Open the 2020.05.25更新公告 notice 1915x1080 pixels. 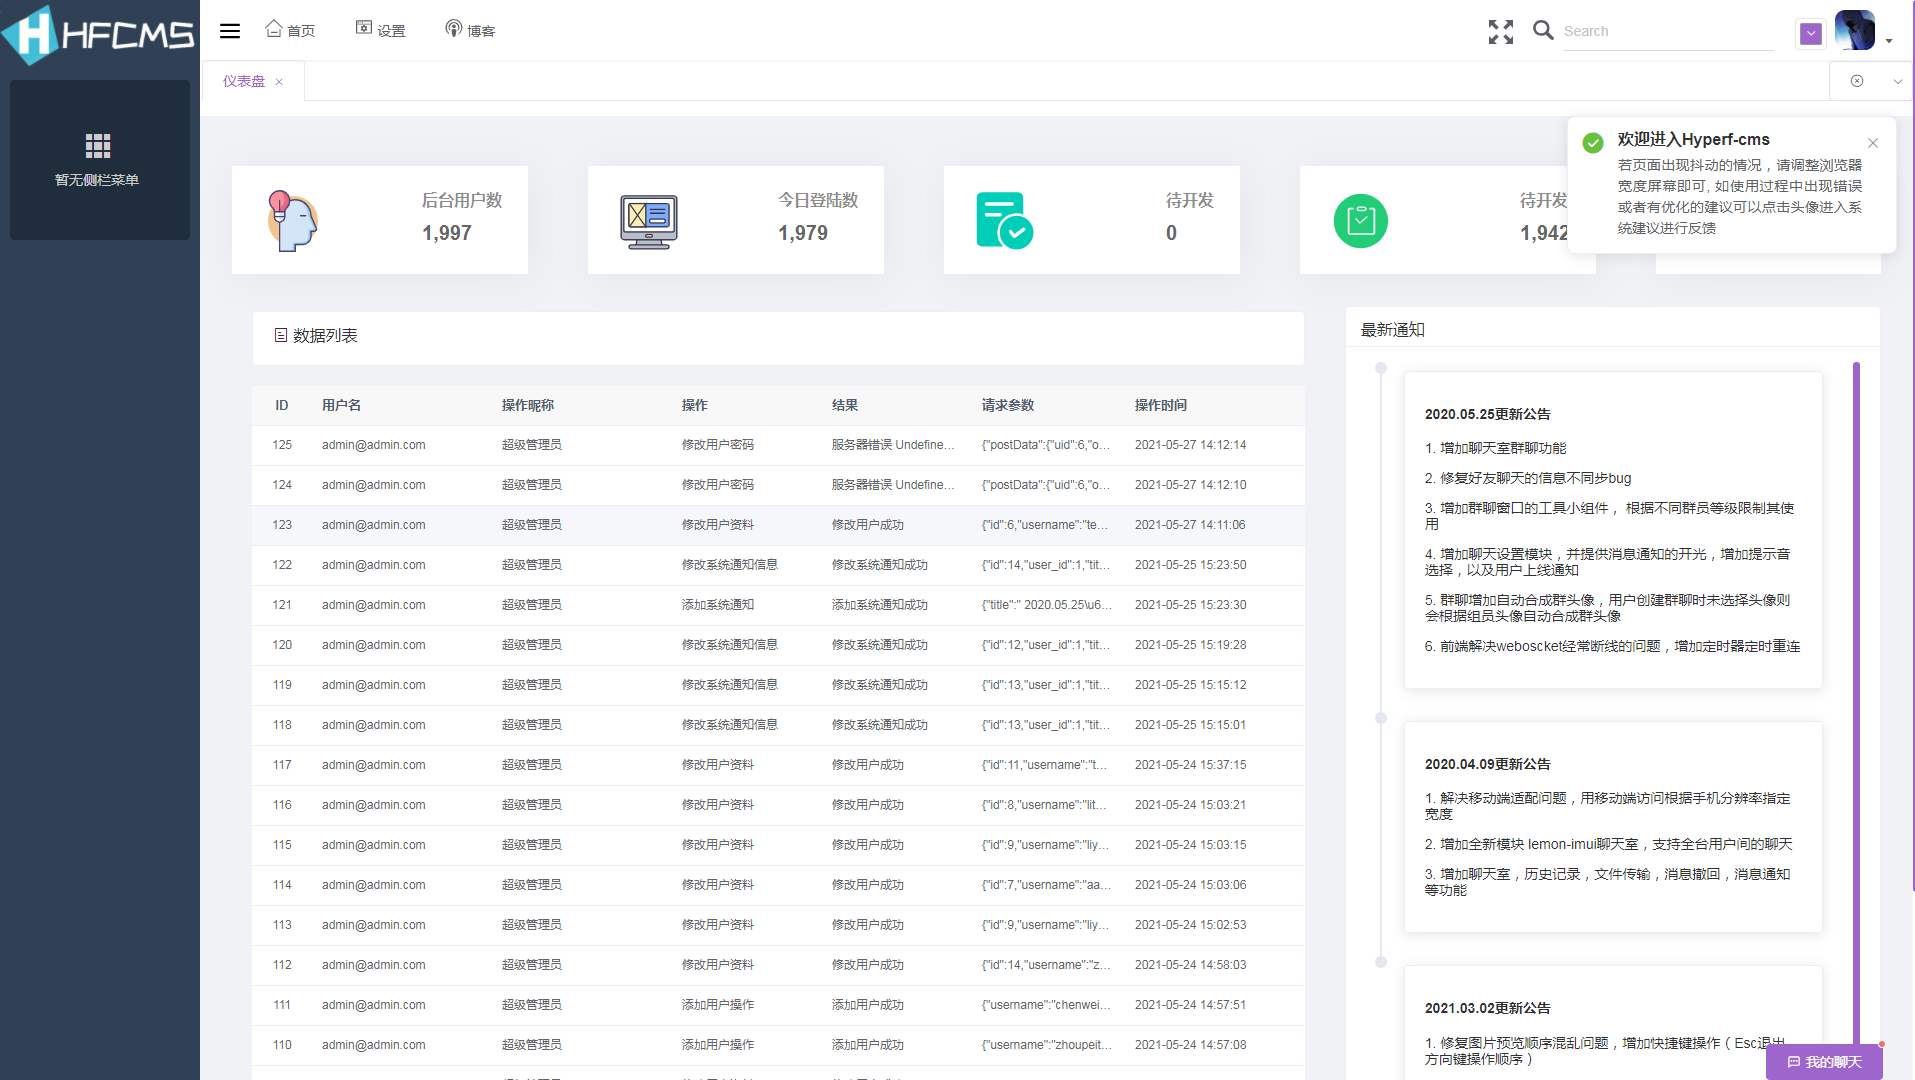click(1487, 414)
